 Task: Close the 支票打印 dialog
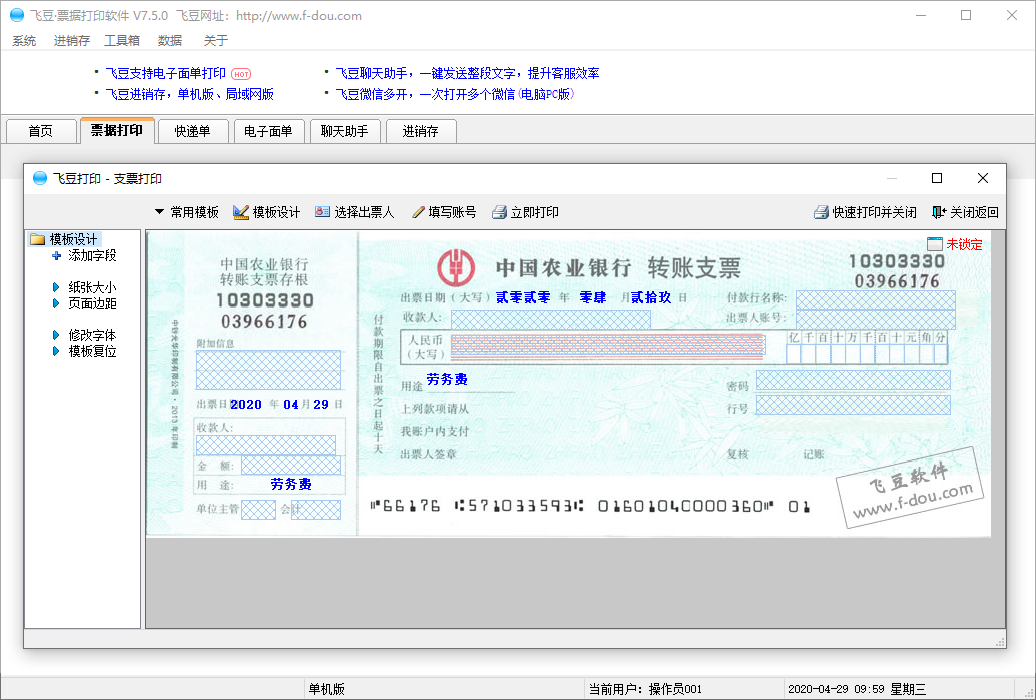pyautogui.click(x=982, y=178)
